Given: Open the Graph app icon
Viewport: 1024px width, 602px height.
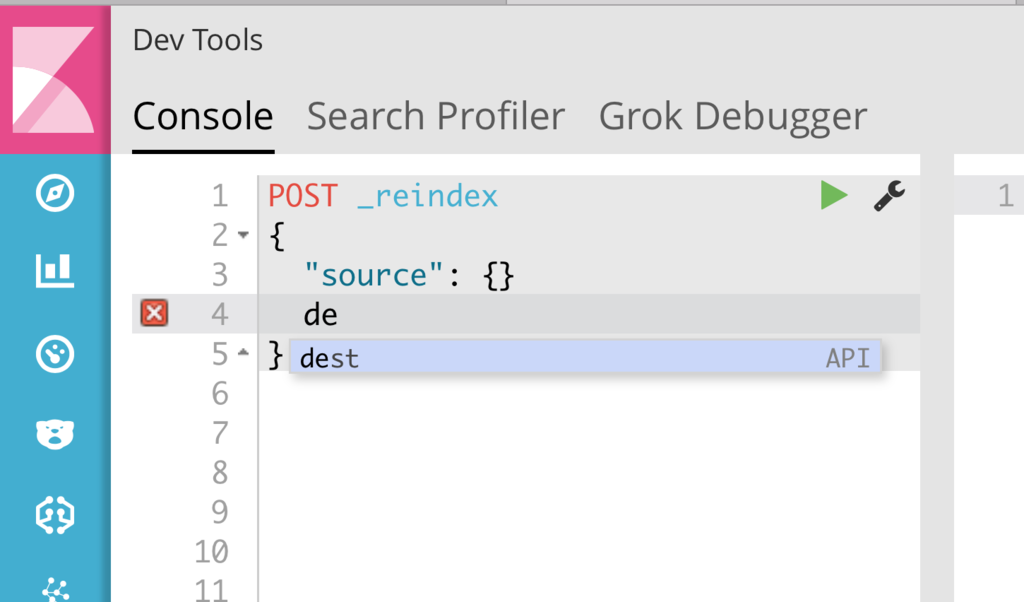Looking at the screenshot, I should point(55,590).
